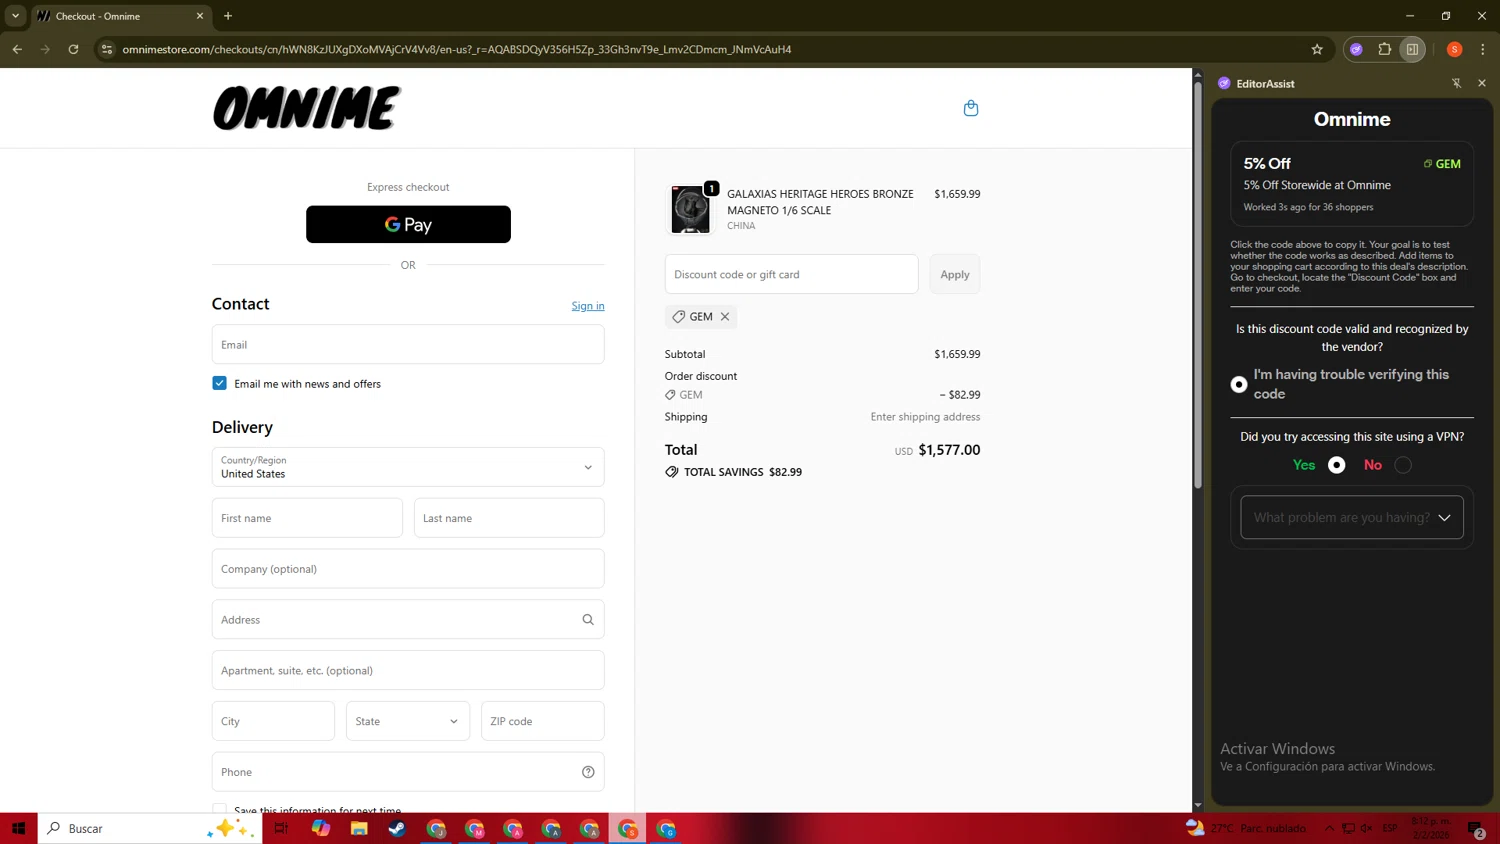Click the Total amount $1,577.00
The width and height of the screenshot is (1500, 844).
pos(949,450)
